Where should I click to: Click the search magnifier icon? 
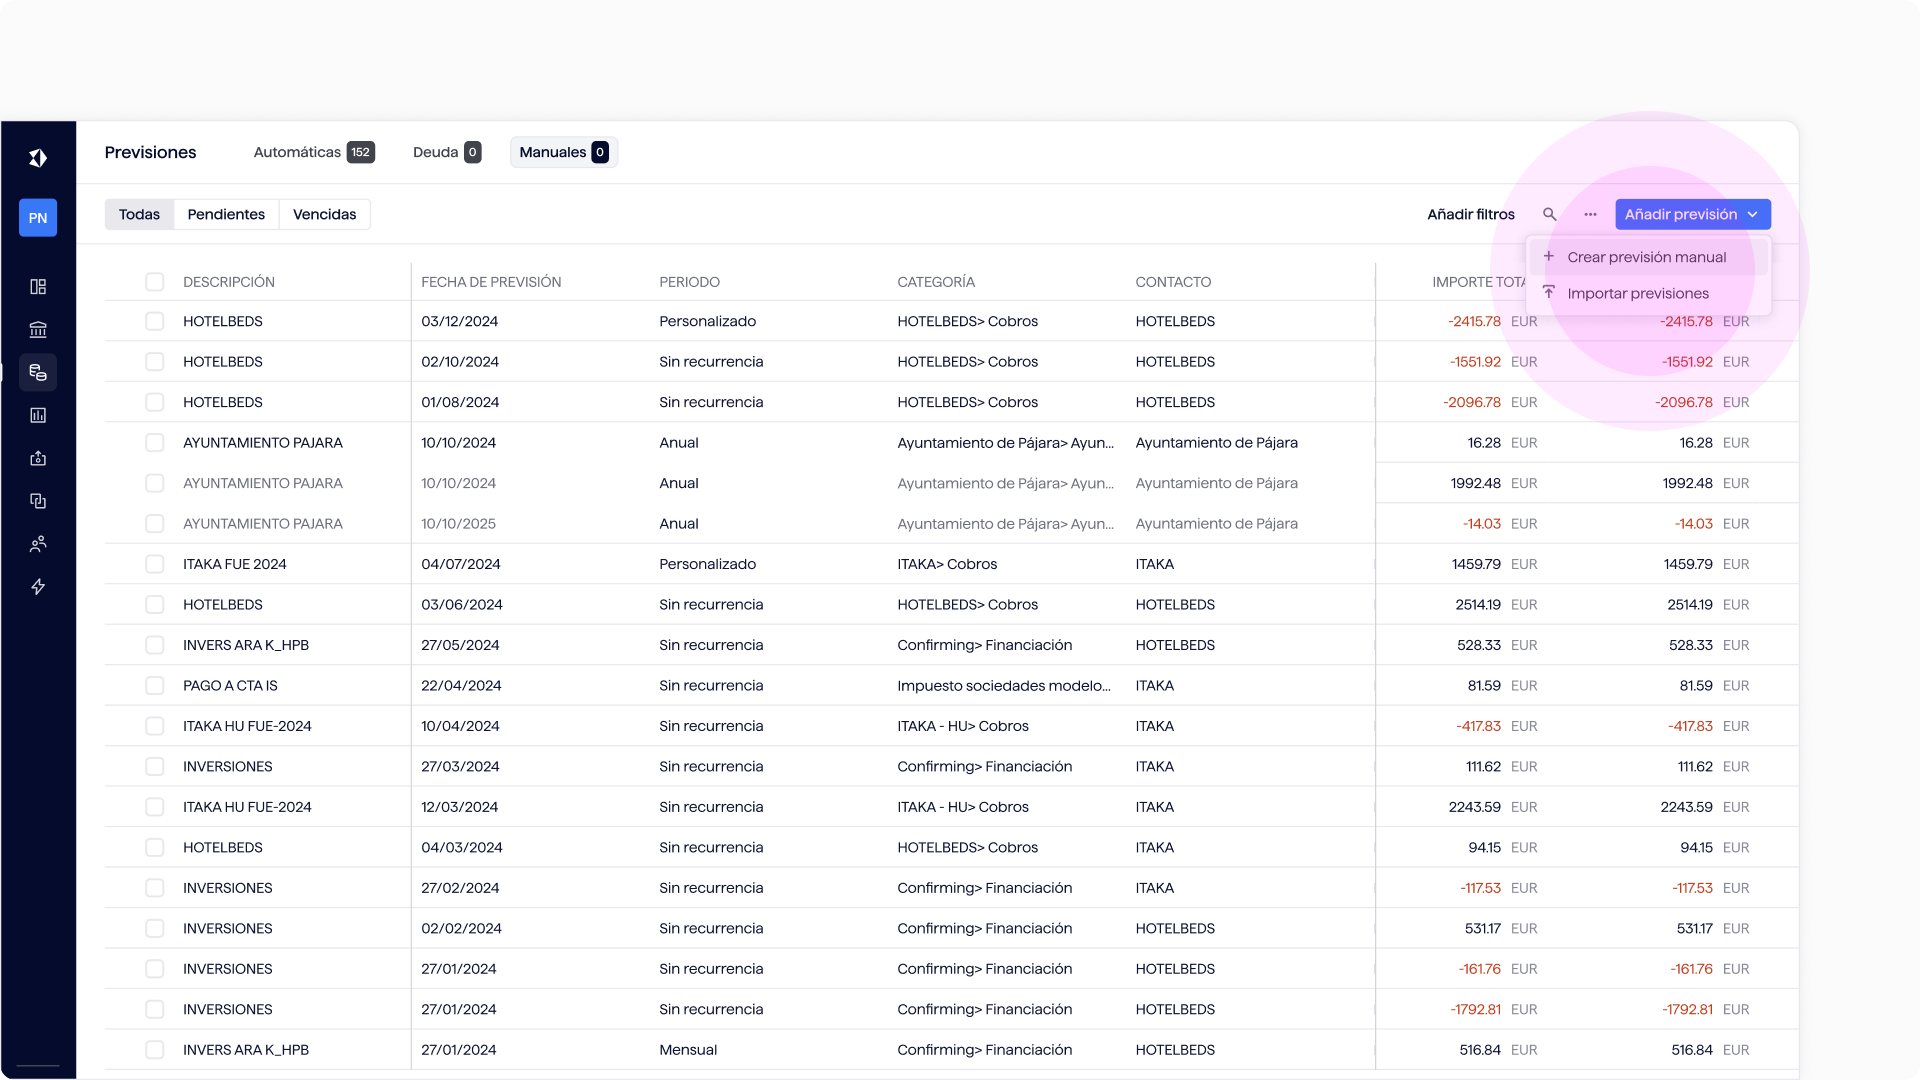pos(1549,214)
